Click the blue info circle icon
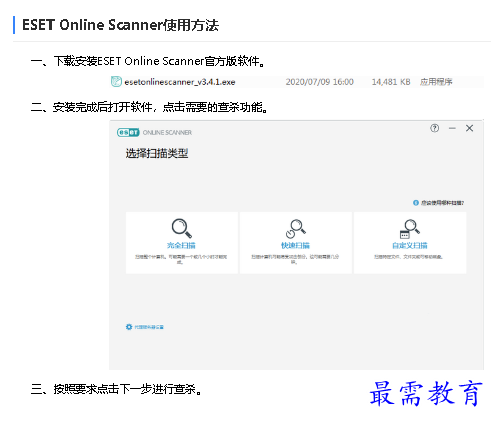The width and height of the screenshot is (491, 425). 416,203
